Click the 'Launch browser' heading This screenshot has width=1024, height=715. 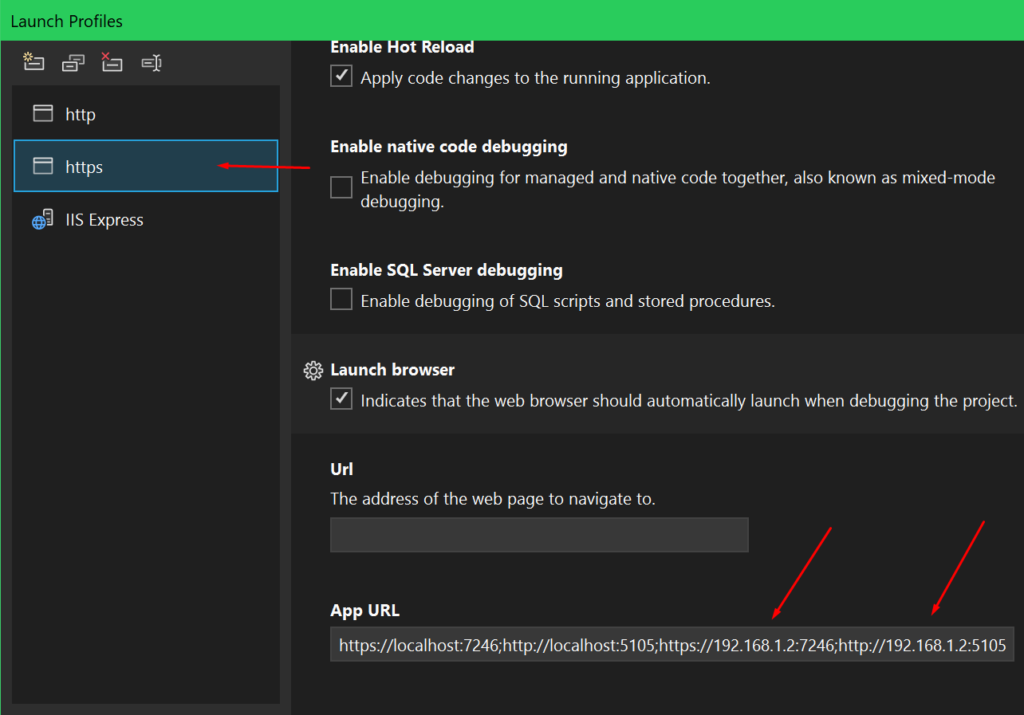392,370
